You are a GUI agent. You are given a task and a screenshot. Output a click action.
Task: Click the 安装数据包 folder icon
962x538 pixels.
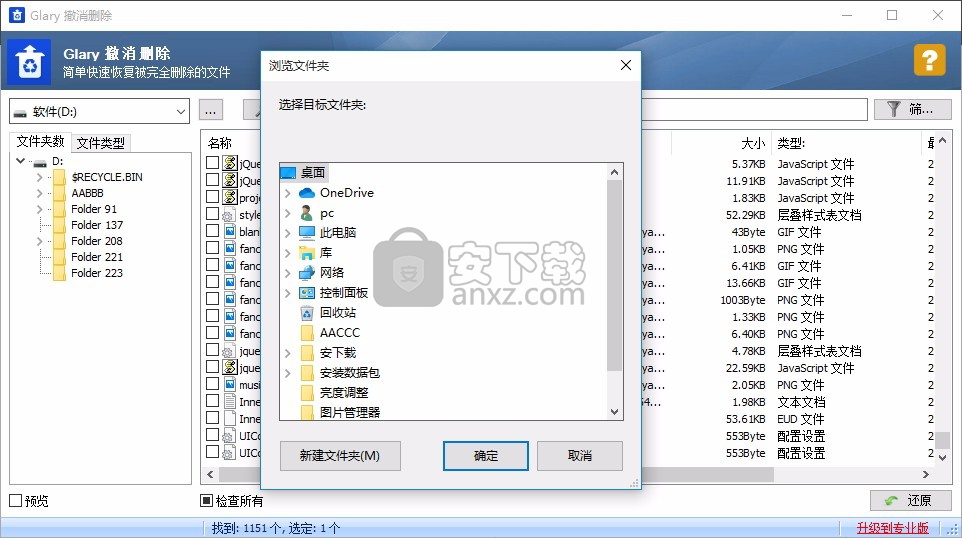[x=307, y=372]
